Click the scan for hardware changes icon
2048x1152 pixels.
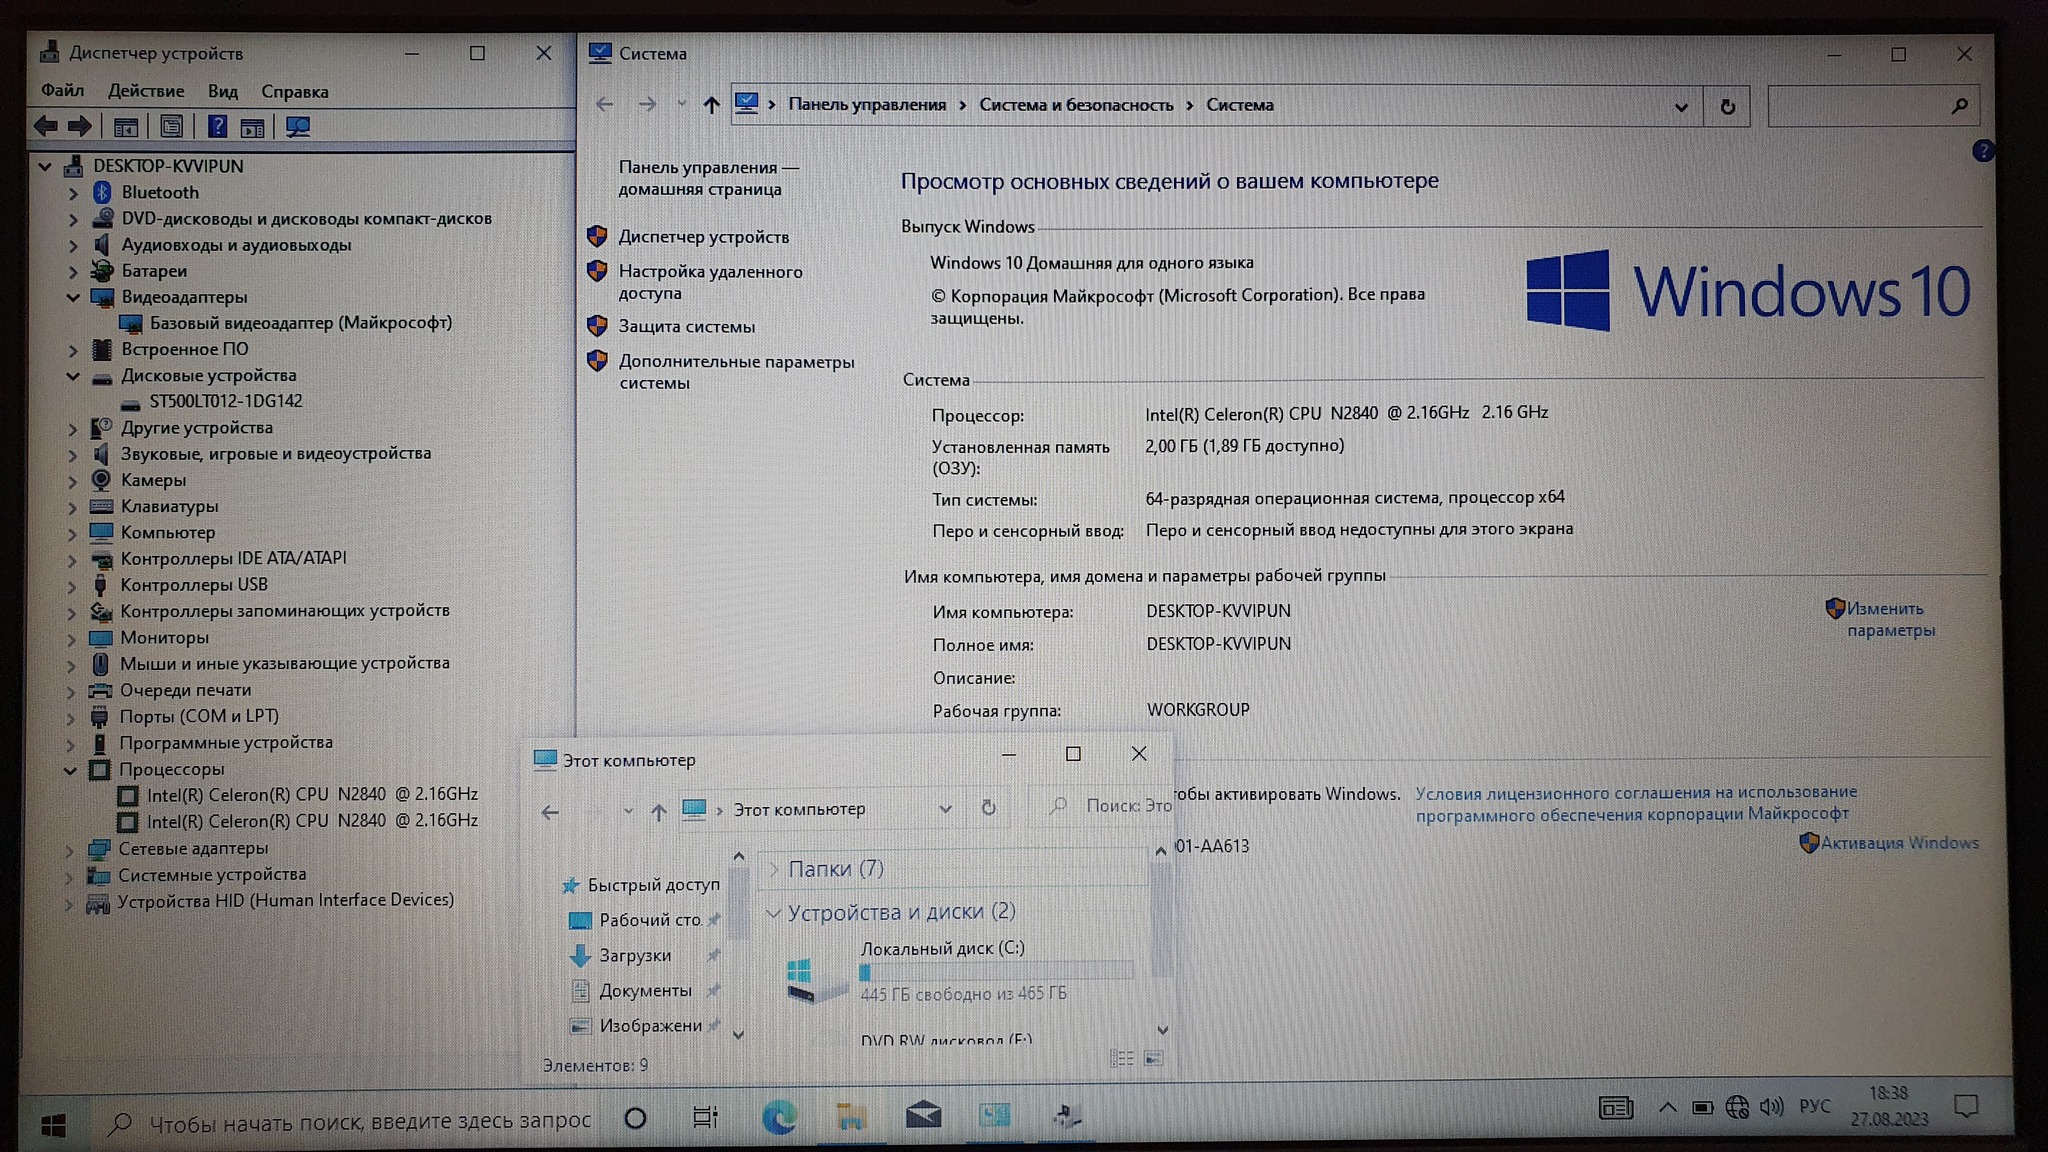coord(298,127)
